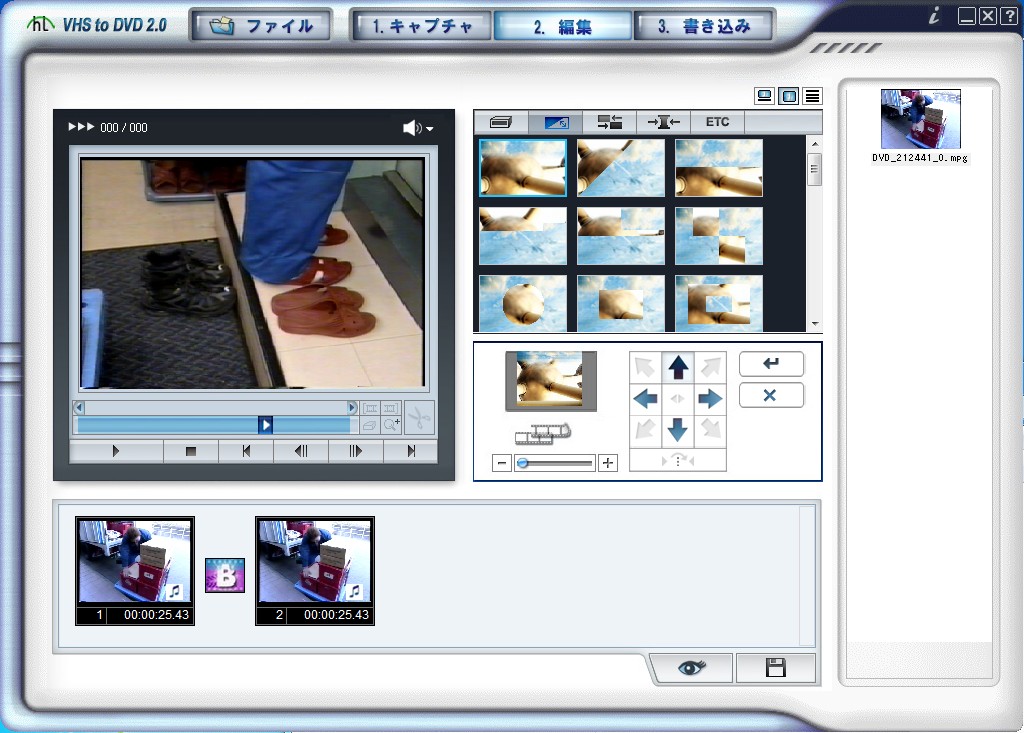Open the volume dropdown in the player
The width and height of the screenshot is (1024, 733).
coord(430,129)
